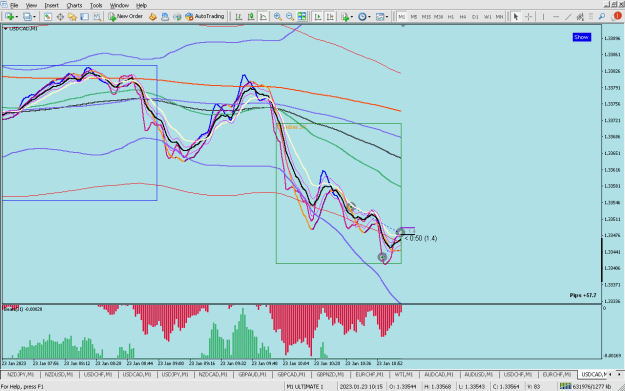Select the M5 timeframe

click(414, 17)
